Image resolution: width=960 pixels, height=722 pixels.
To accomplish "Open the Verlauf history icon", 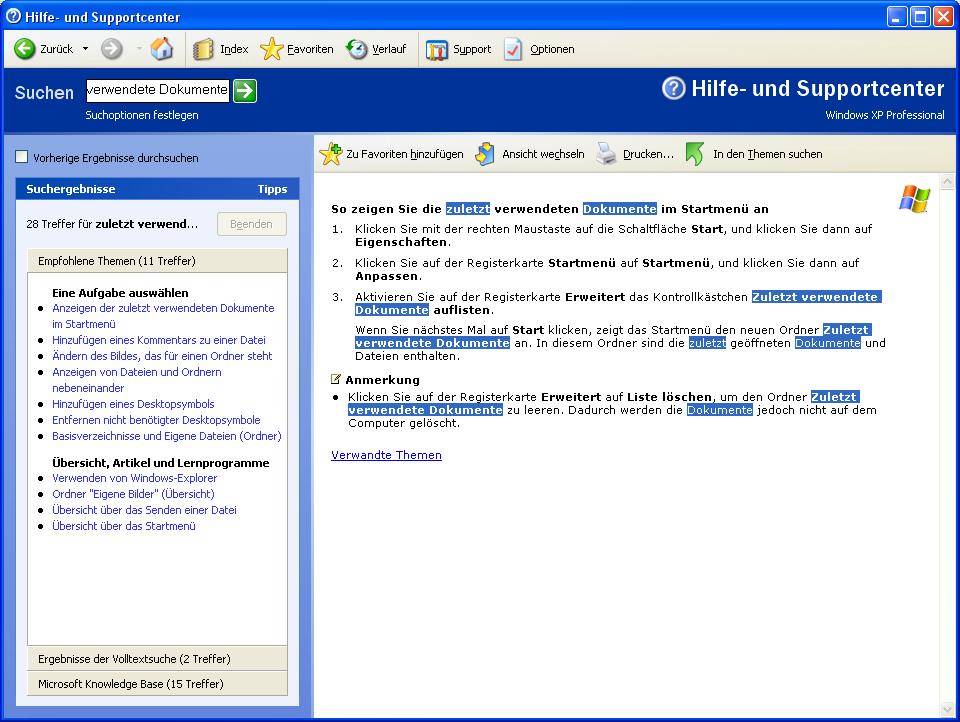I will pyautogui.click(x=357, y=49).
